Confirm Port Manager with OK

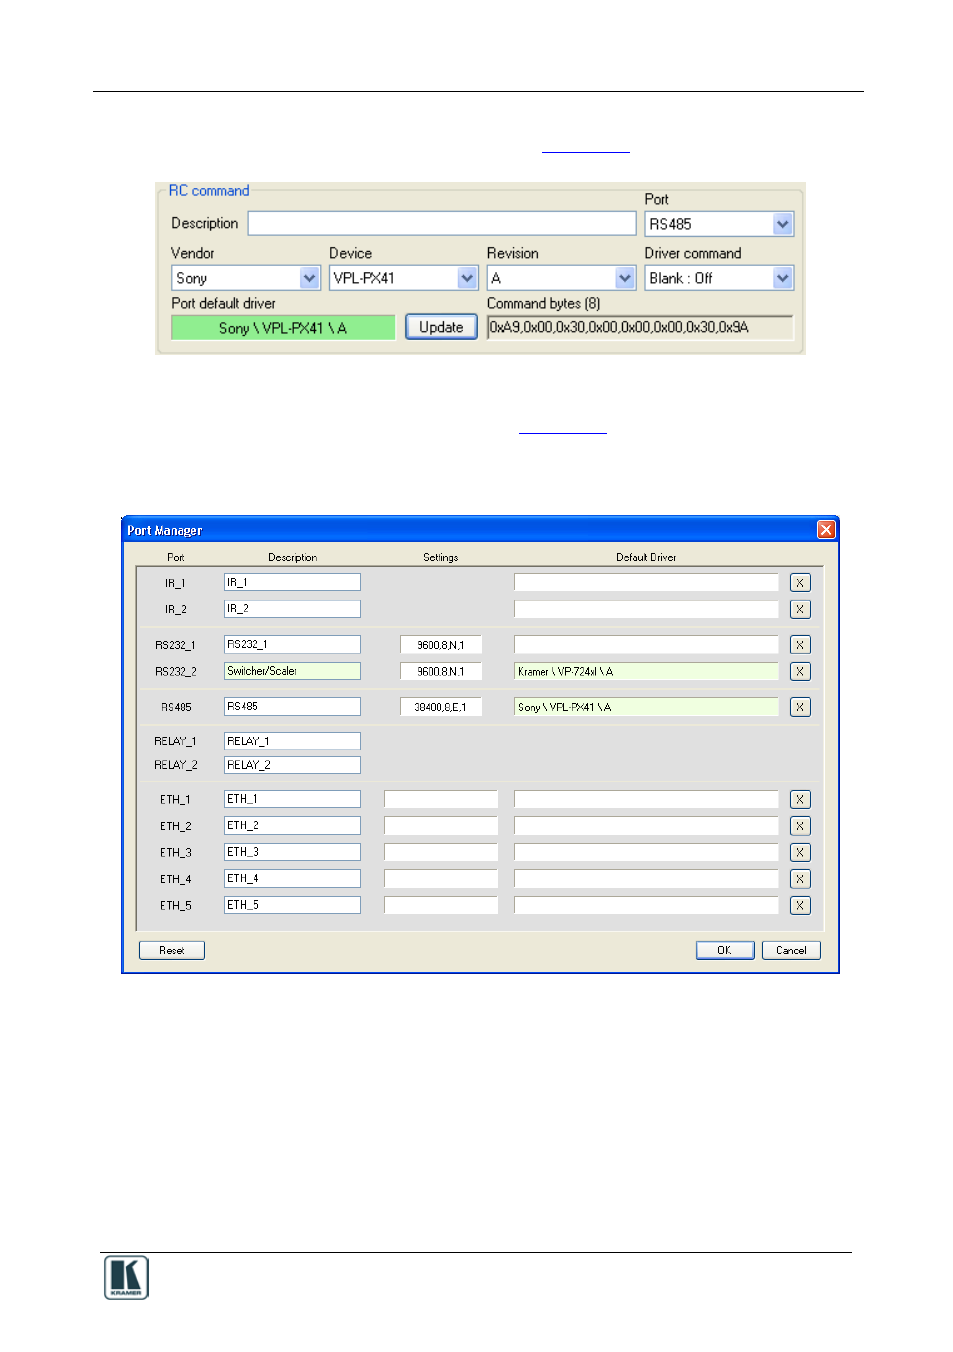(725, 950)
